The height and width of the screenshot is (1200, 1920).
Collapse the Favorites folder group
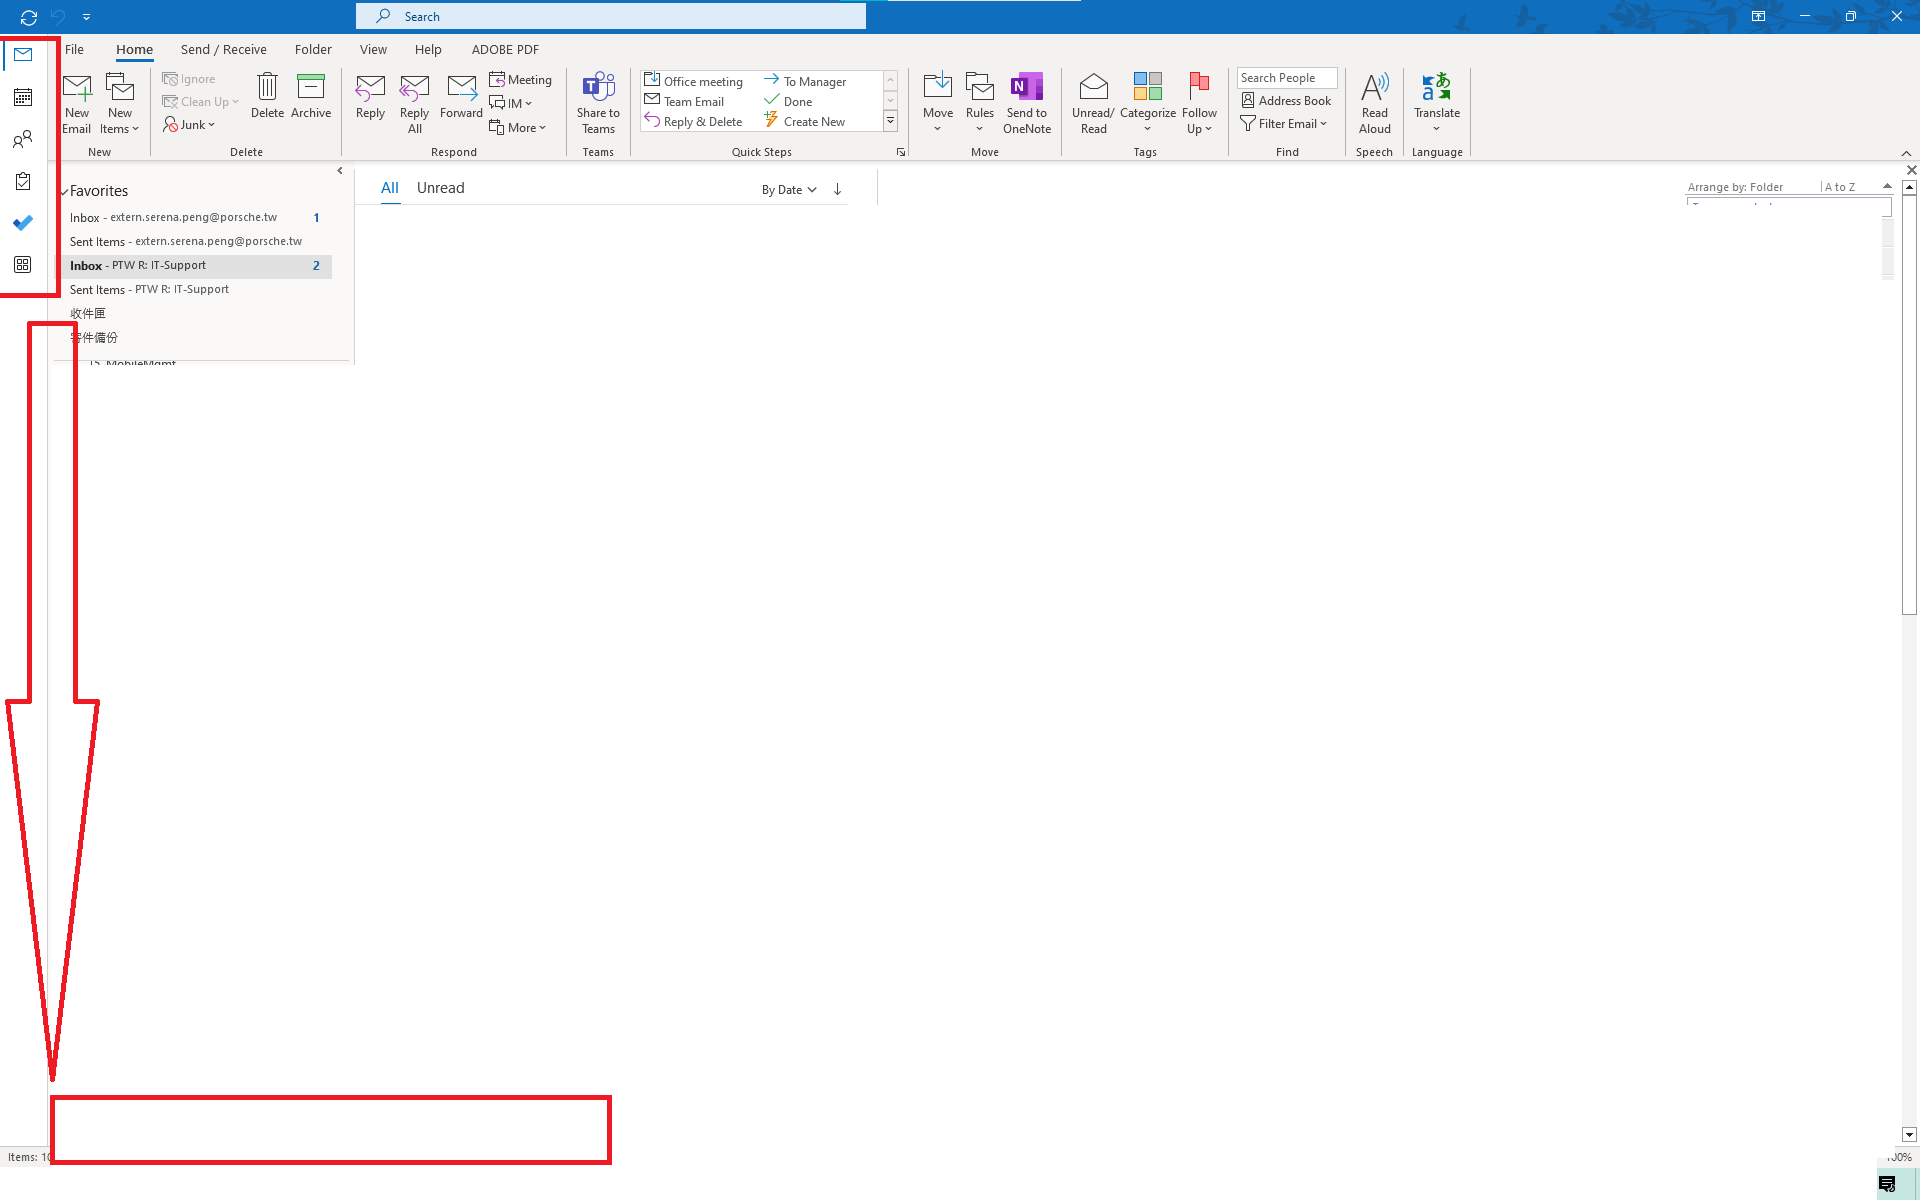(65, 191)
